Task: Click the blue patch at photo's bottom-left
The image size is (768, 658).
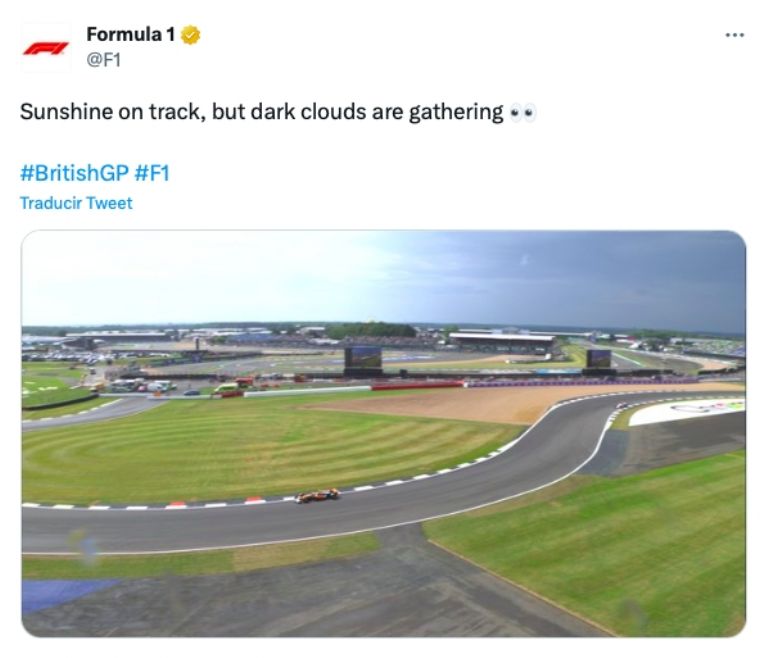Action: [x=62, y=594]
